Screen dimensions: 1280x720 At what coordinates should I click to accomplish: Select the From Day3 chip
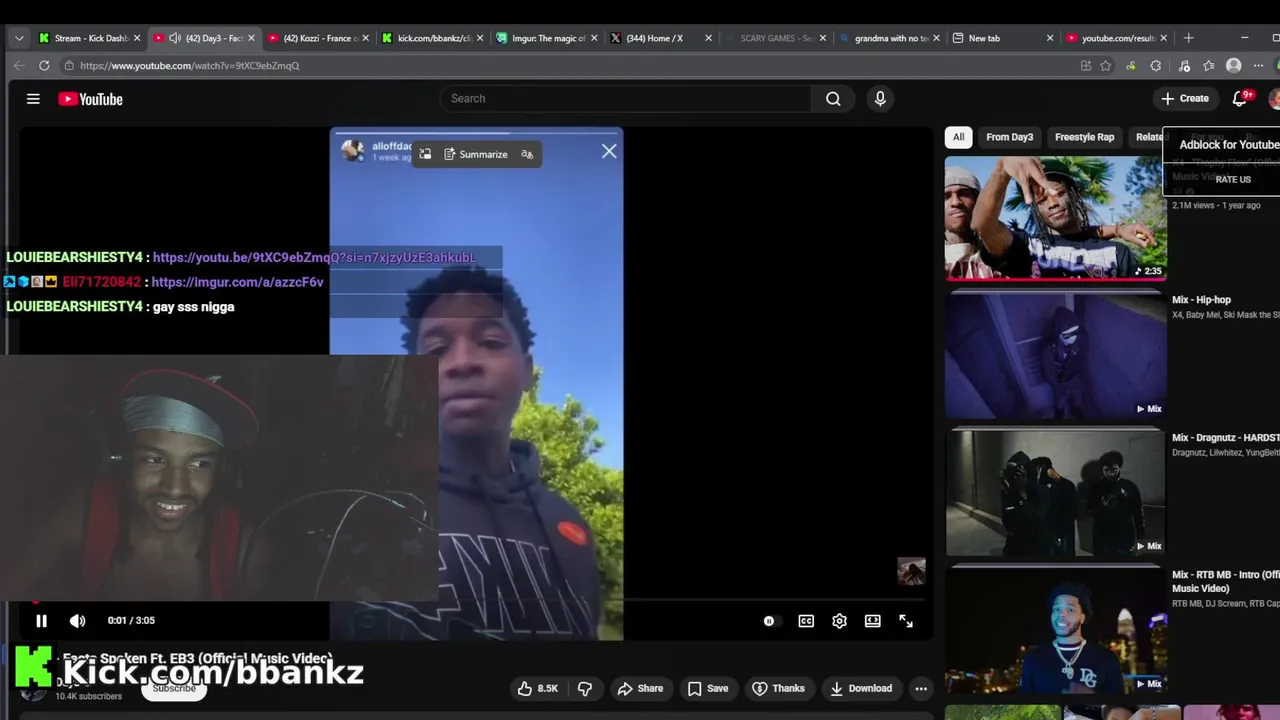(1009, 137)
